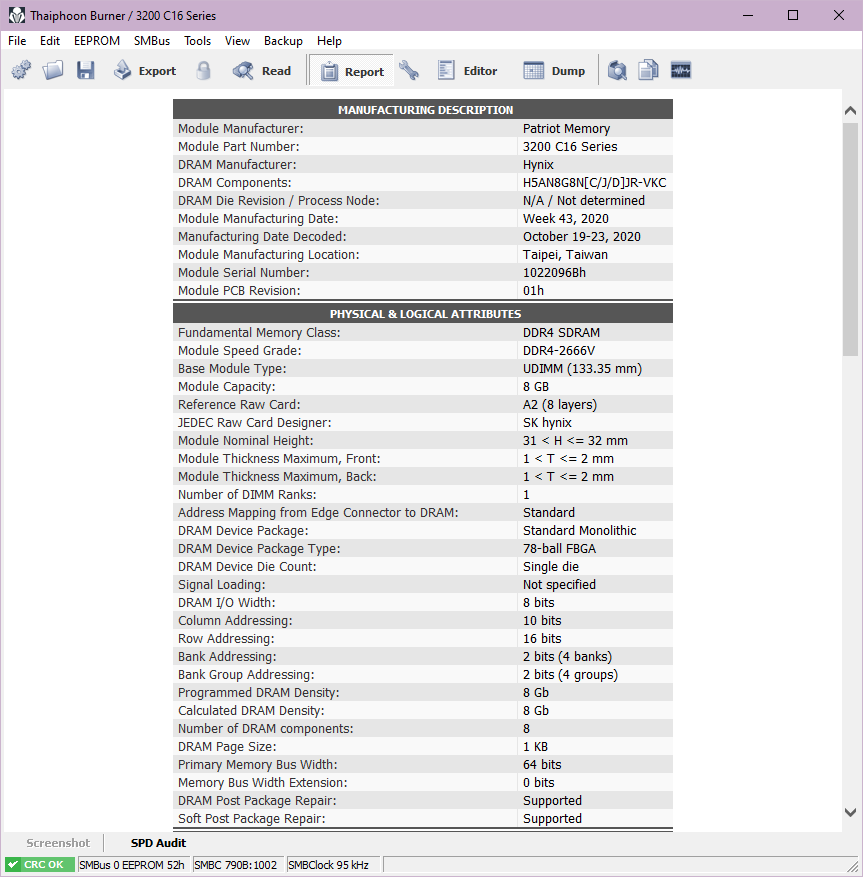Screen dimensions: 863x877
Task: Click the H5AN8G8N[C/J/D]JR-VKC components value
Action: pyautogui.click(x=595, y=182)
